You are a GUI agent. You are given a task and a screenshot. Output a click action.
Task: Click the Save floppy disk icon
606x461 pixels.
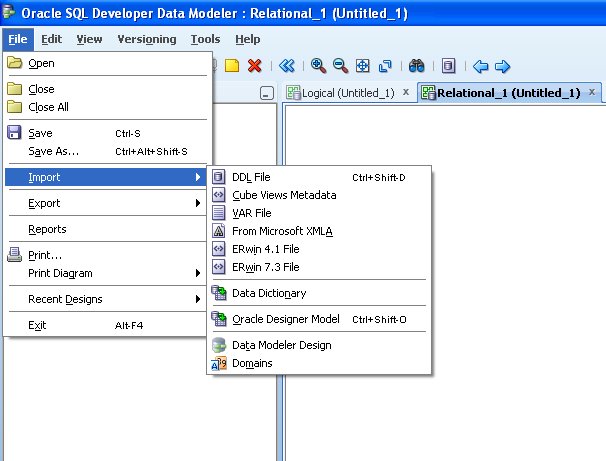tap(14, 133)
